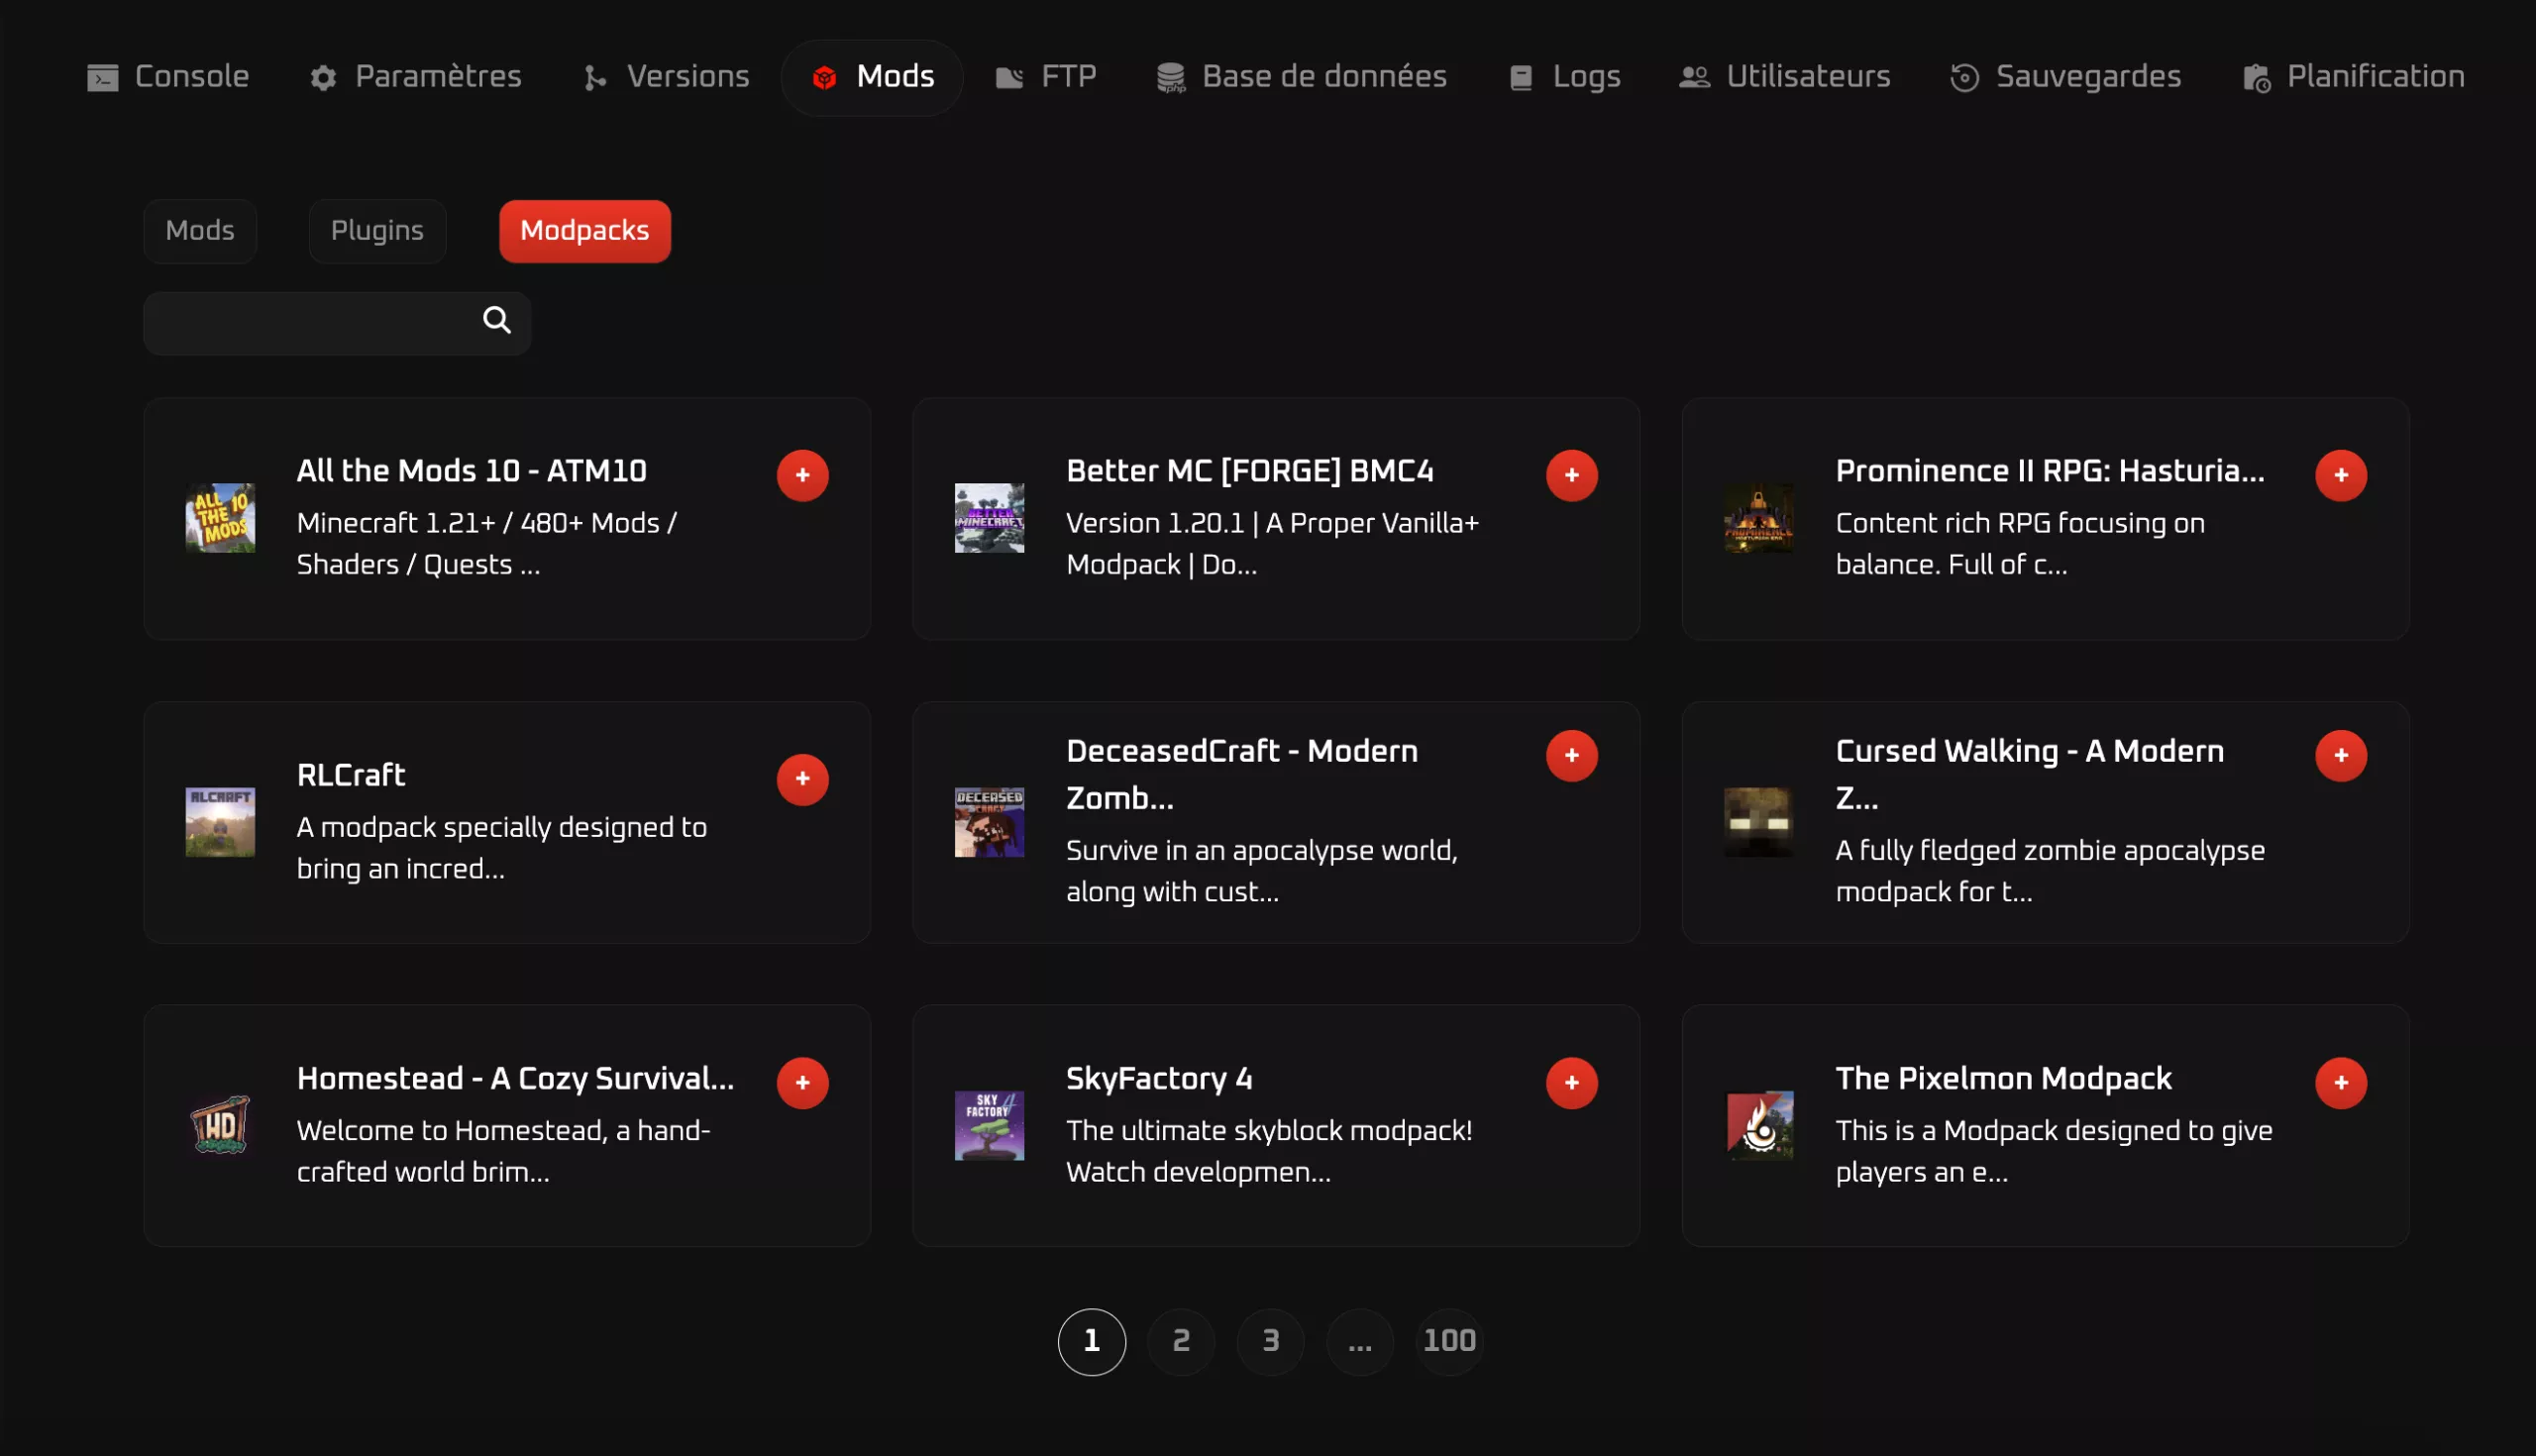Open the RLCraft title
The height and width of the screenshot is (1456, 2536).
pos(351,775)
